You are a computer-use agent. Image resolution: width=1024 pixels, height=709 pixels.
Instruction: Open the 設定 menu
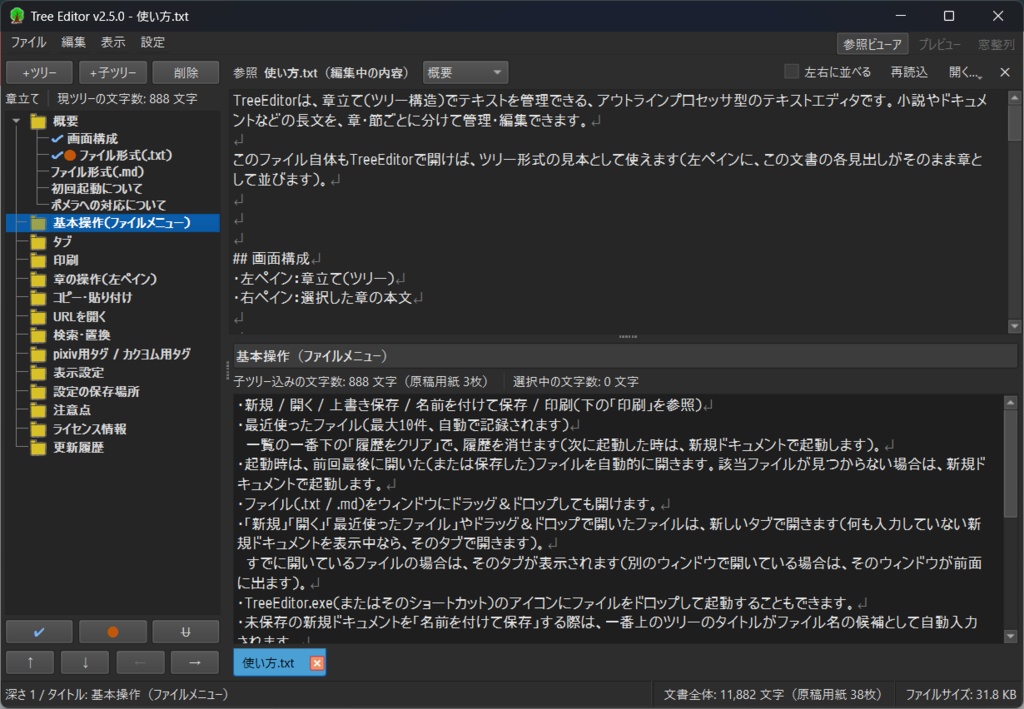tap(153, 42)
